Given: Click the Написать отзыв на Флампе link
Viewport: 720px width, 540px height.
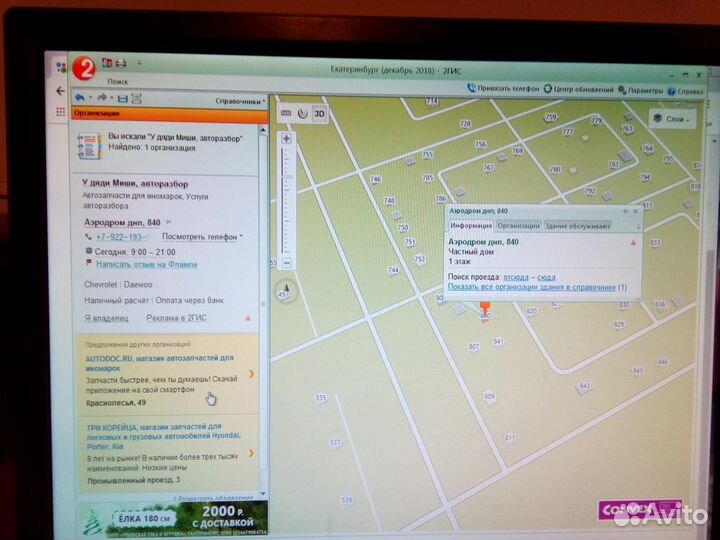Looking at the screenshot, I should point(146,264).
